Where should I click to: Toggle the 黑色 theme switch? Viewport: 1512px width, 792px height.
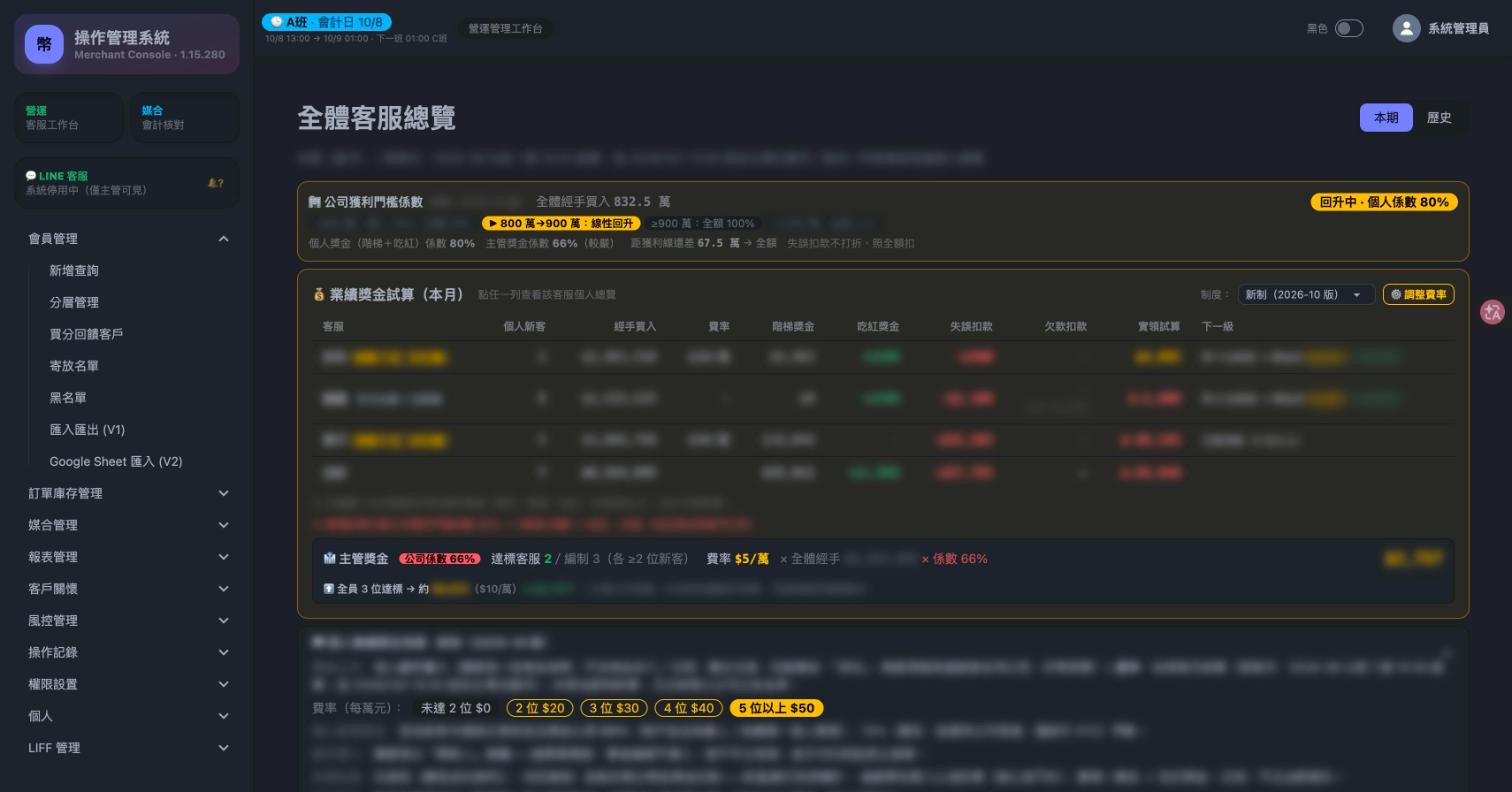1349,28
